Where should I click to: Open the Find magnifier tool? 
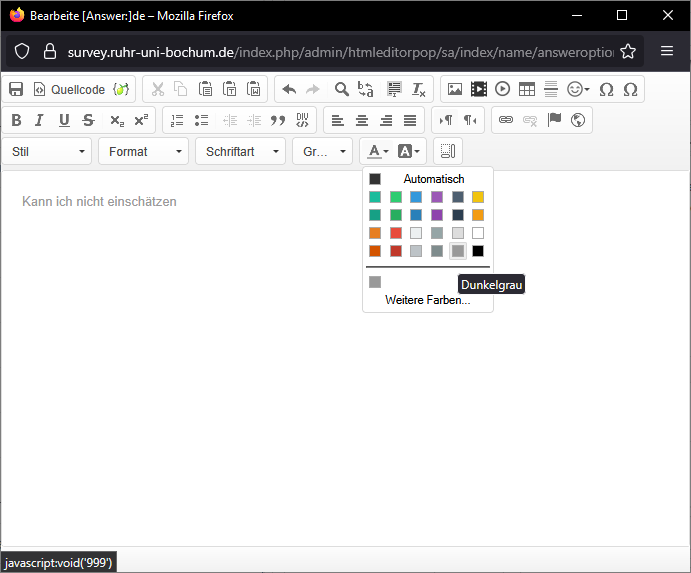pyautogui.click(x=342, y=89)
